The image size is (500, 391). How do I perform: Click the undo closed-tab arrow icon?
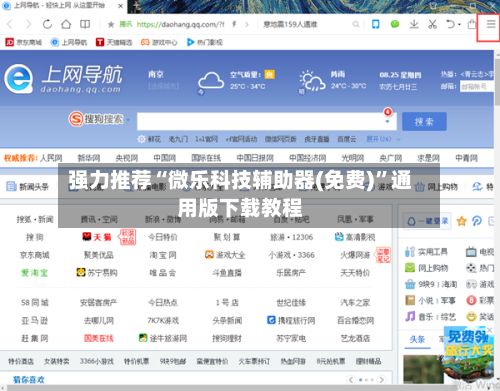coord(450,24)
